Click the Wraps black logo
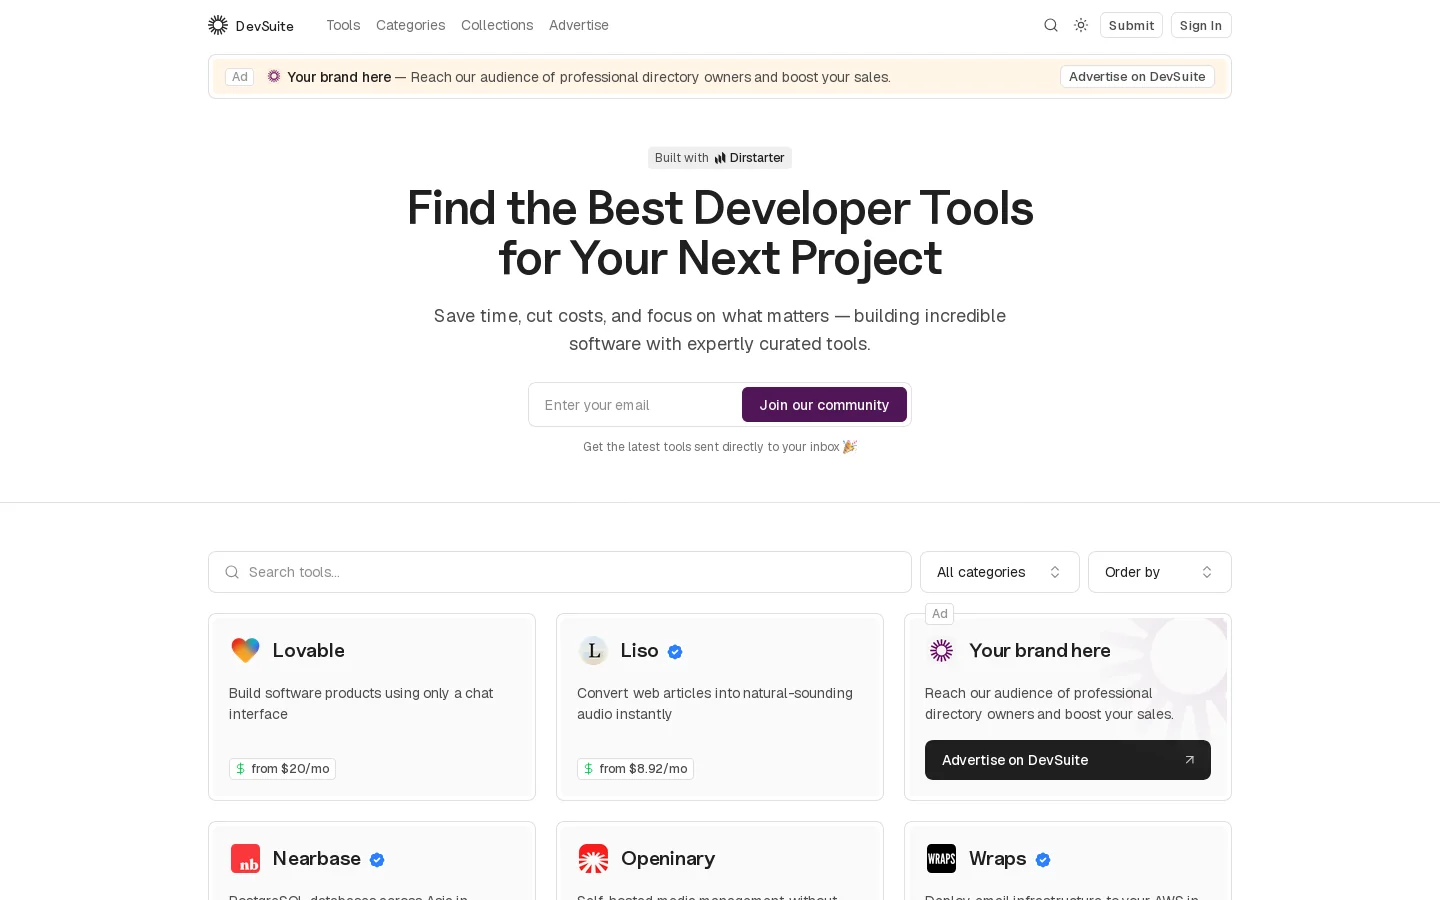Image resolution: width=1440 pixels, height=900 pixels. pyautogui.click(x=941, y=858)
